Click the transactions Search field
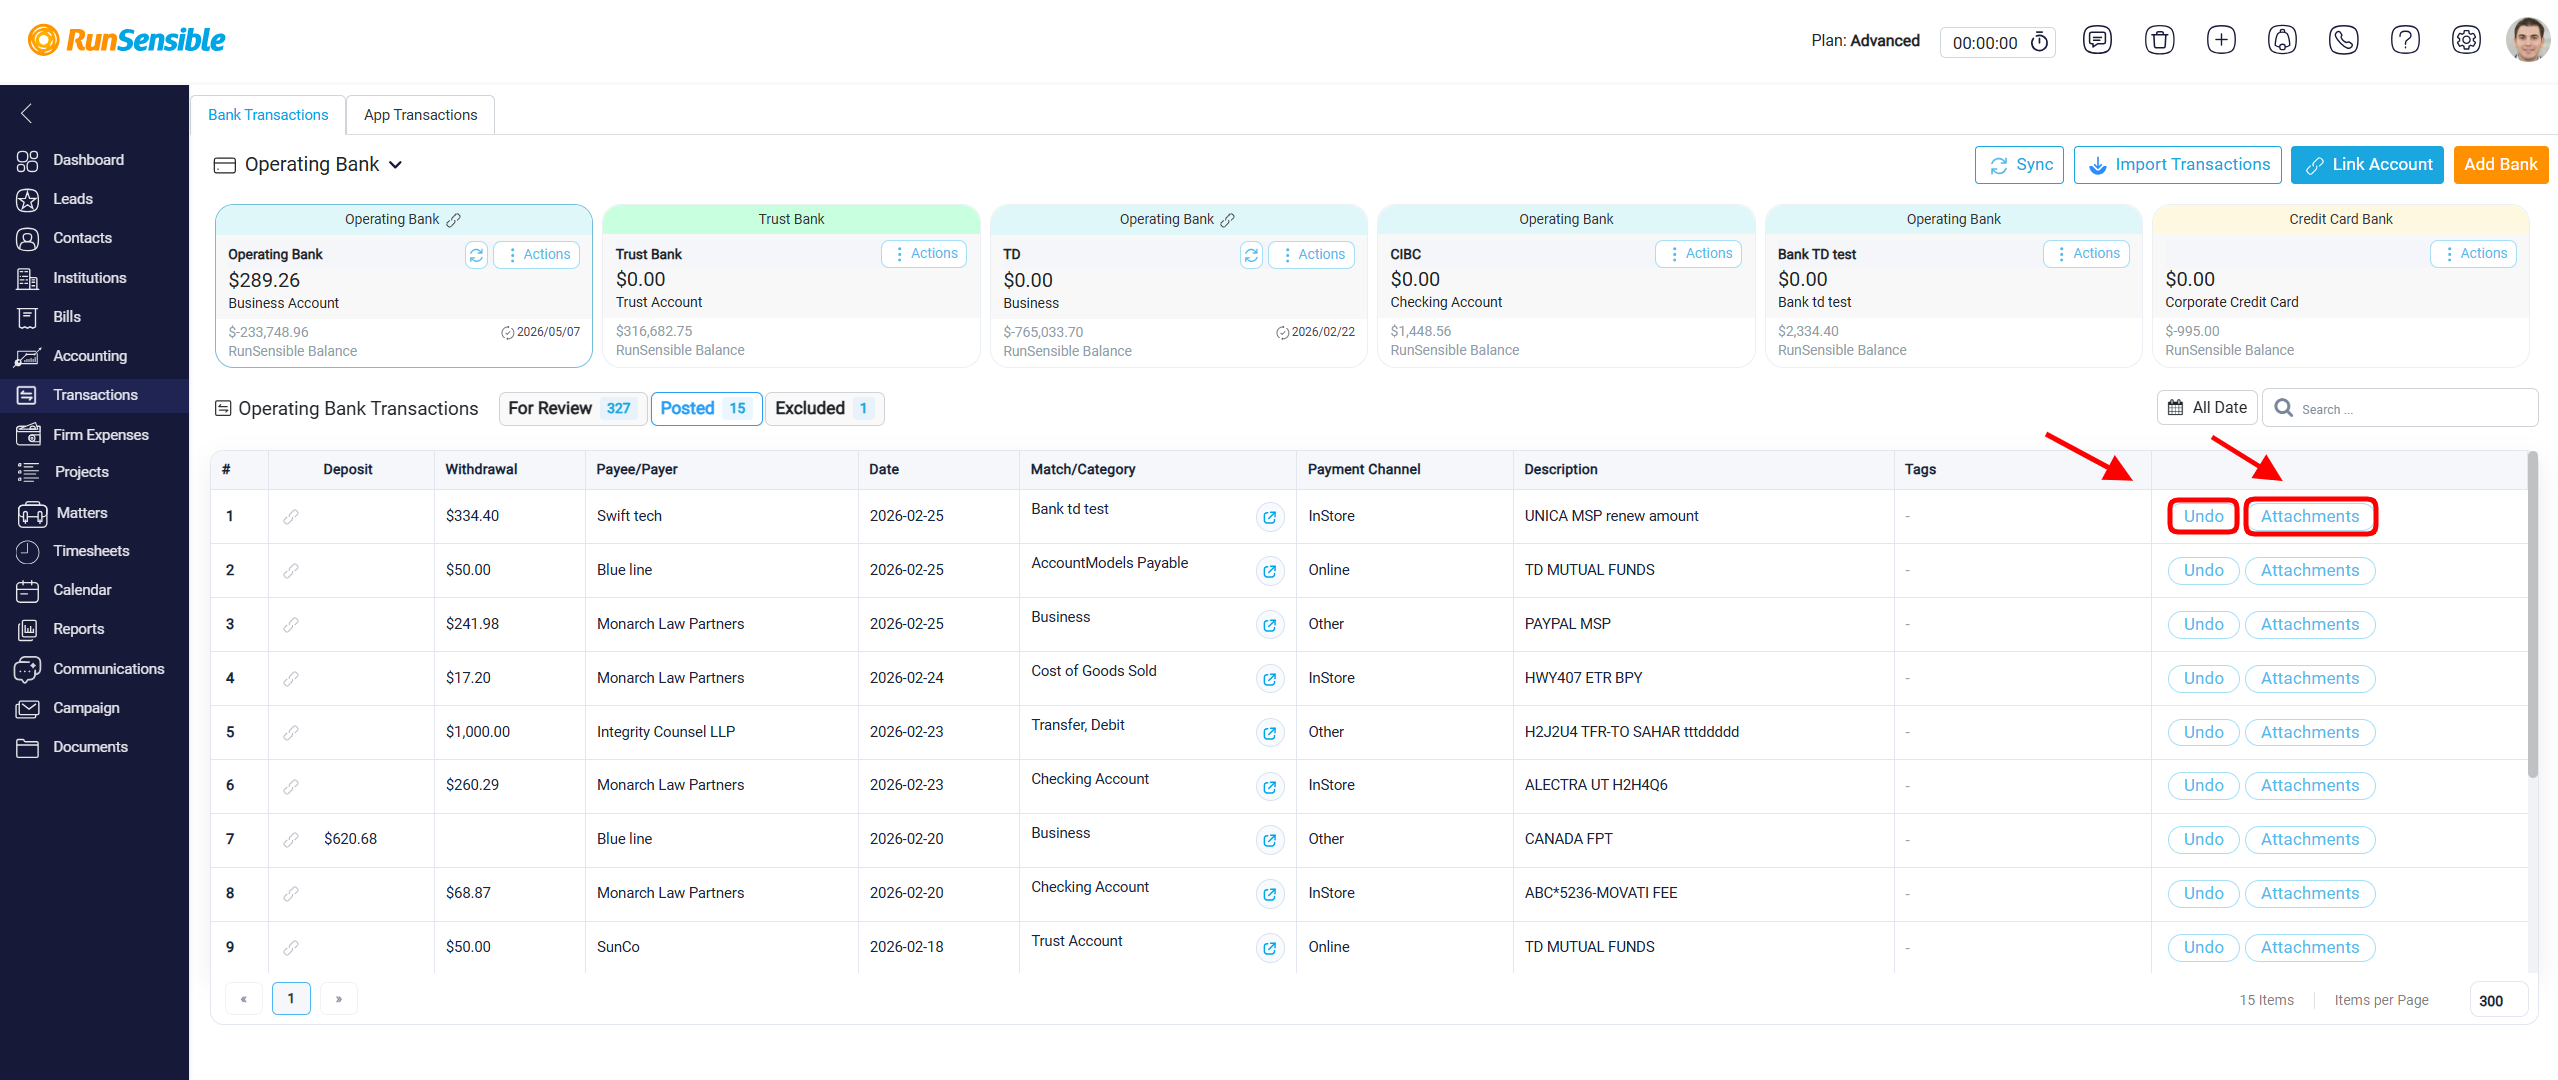This screenshot has width=2558, height=1080. pyautogui.click(x=2400, y=408)
